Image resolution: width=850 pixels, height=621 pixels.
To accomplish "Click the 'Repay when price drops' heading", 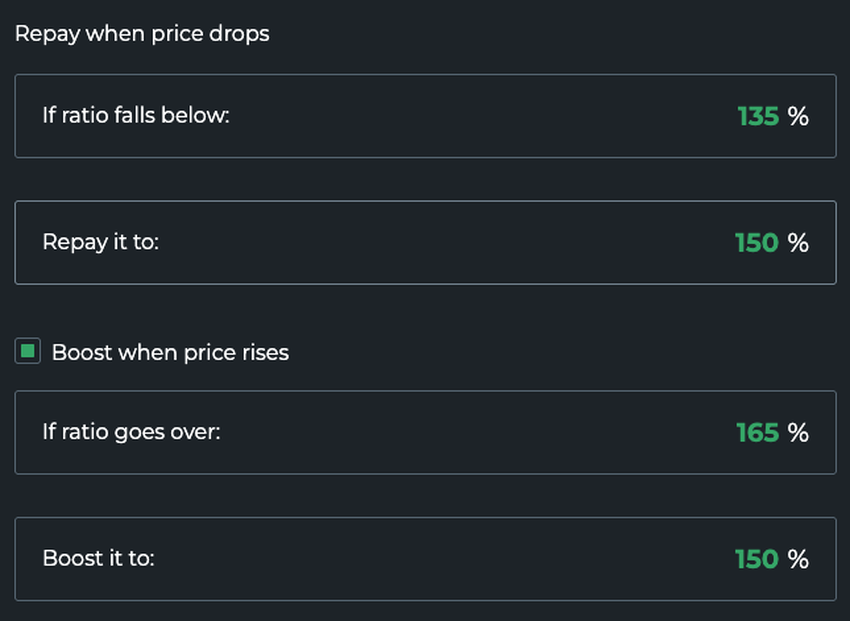I will pyautogui.click(x=142, y=33).
